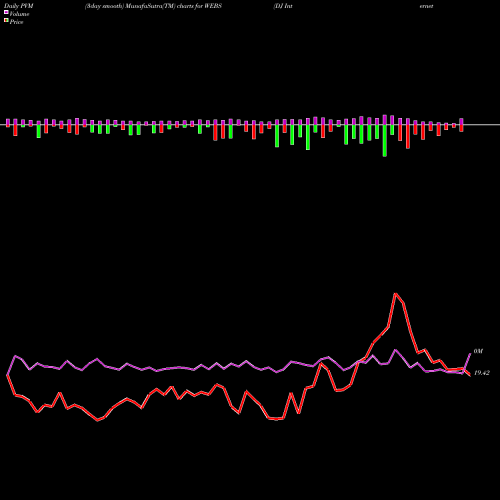
Task: Click the tallest green volume bar
Action: click(x=385, y=140)
